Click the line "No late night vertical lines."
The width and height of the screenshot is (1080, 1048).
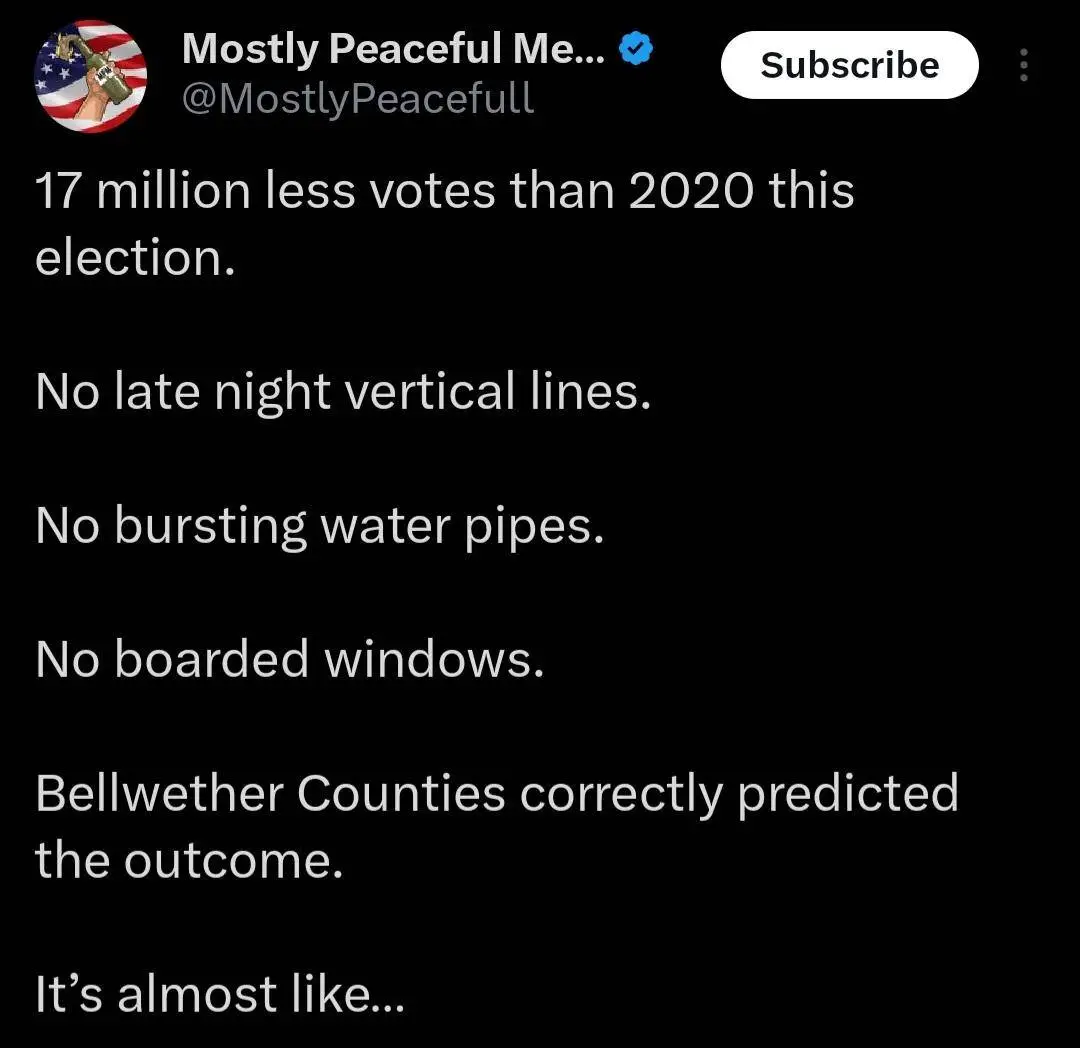[343, 392]
